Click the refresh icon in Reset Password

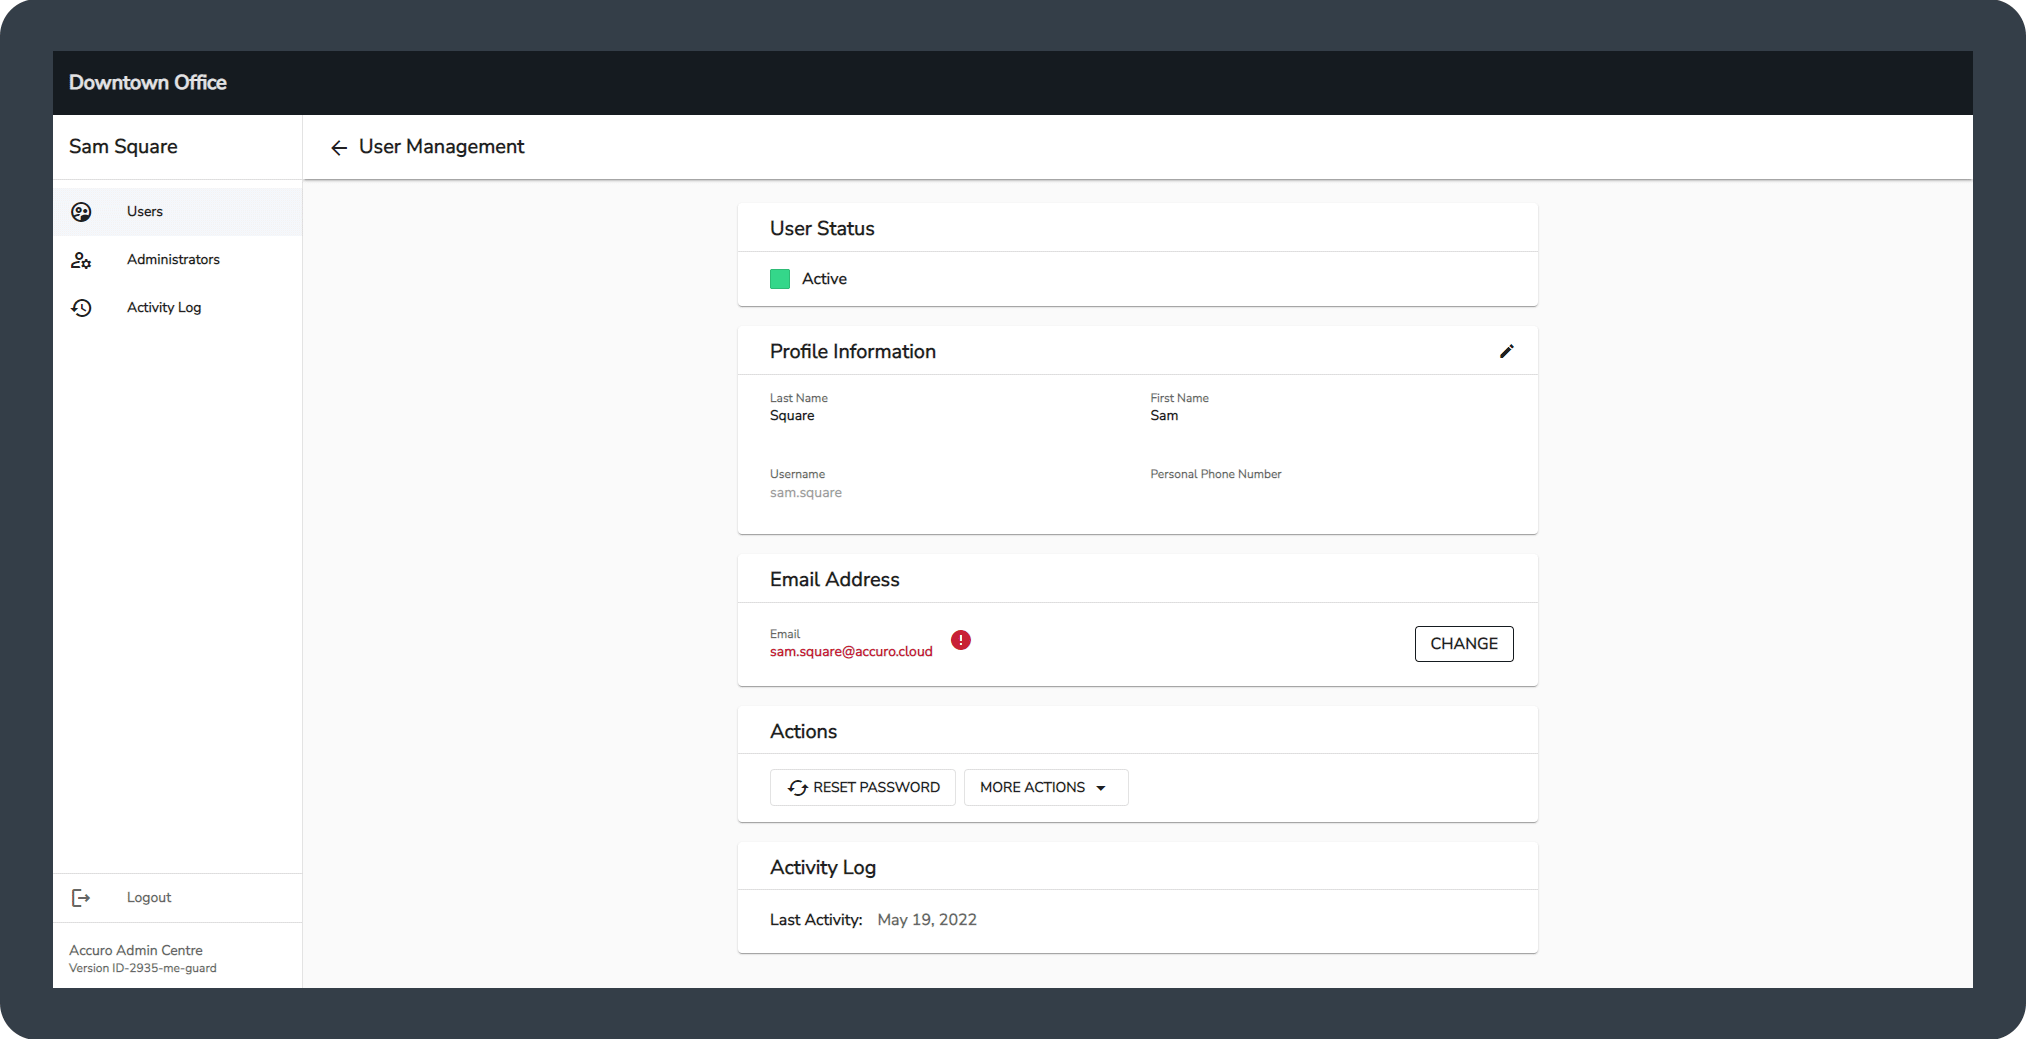click(797, 788)
